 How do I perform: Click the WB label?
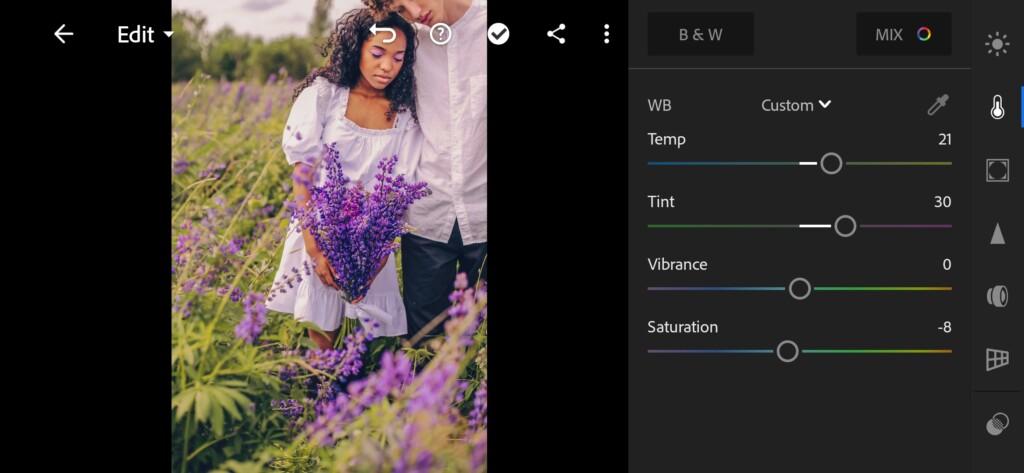point(659,105)
